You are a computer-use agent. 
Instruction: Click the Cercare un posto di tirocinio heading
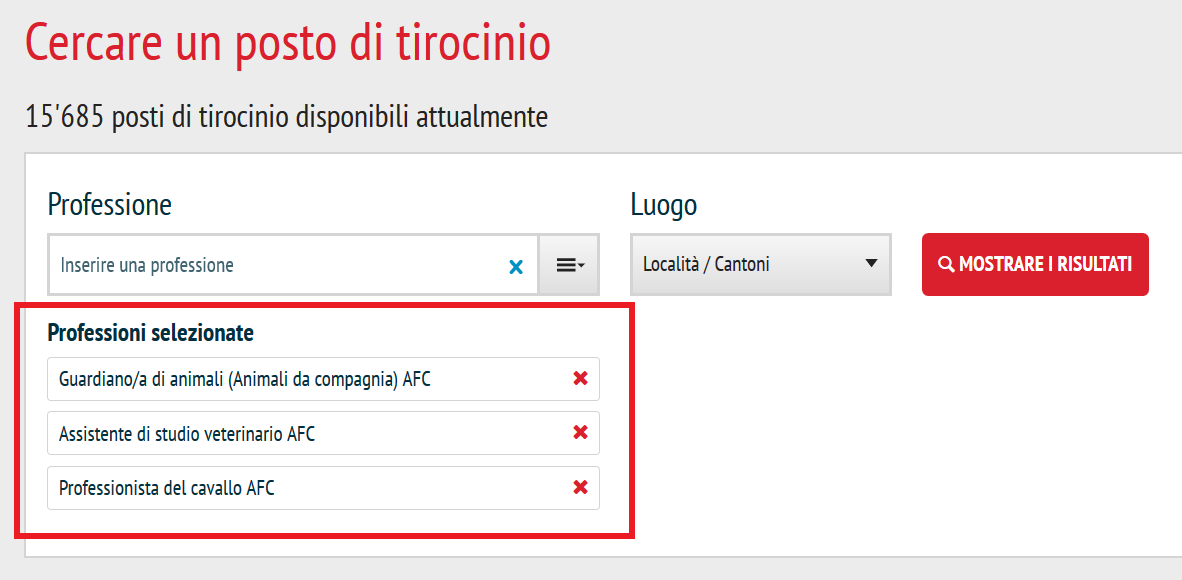[288, 43]
